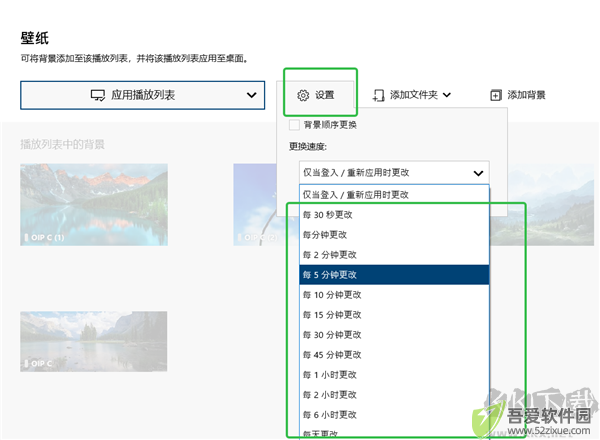Expand the arrow next to 添加文件夹
Screen dimensions: 600x440
tap(447, 95)
